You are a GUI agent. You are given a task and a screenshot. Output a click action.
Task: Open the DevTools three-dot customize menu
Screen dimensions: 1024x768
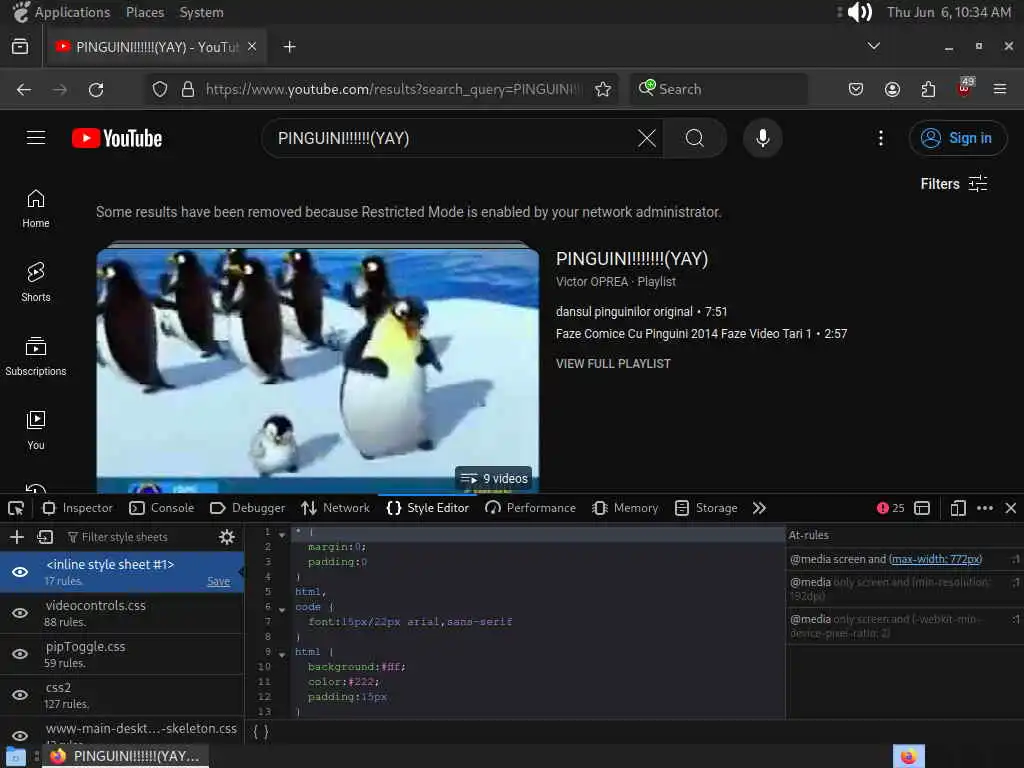[985, 508]
